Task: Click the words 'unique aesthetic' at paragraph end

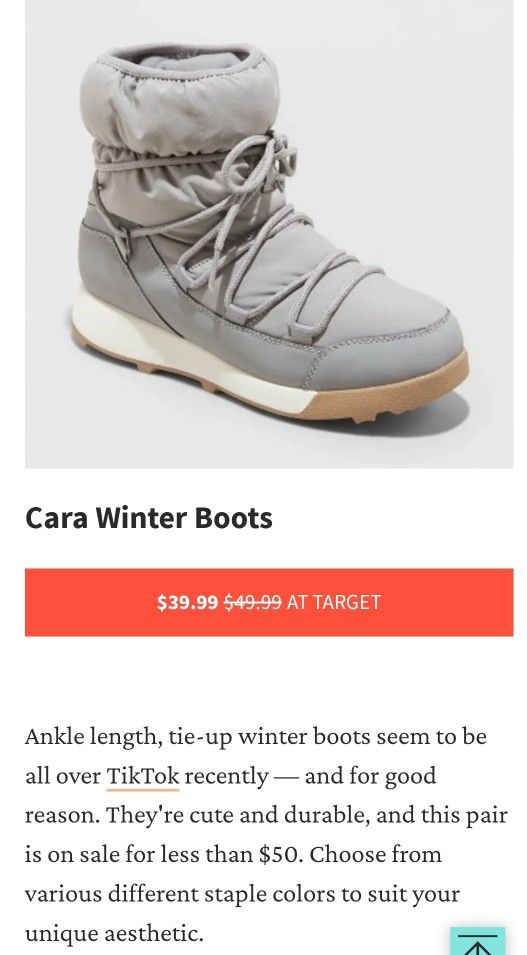Action: [113, 933]
